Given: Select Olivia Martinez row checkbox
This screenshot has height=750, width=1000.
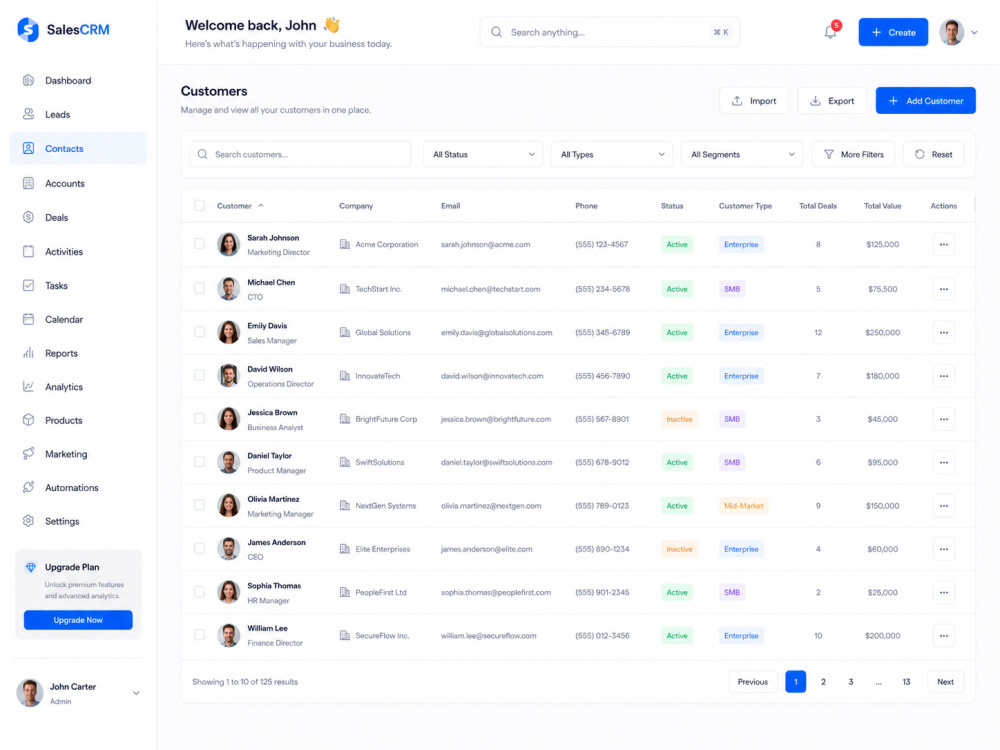Looking at the screenshot, I should [x=200, y=505].
